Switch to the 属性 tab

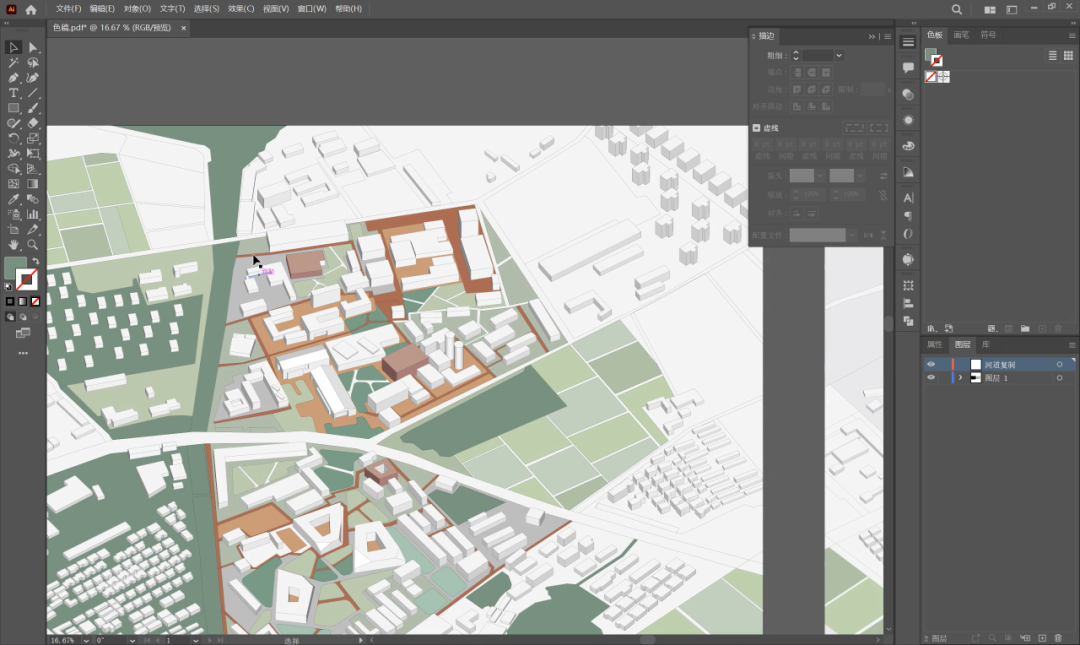(935, 344)
